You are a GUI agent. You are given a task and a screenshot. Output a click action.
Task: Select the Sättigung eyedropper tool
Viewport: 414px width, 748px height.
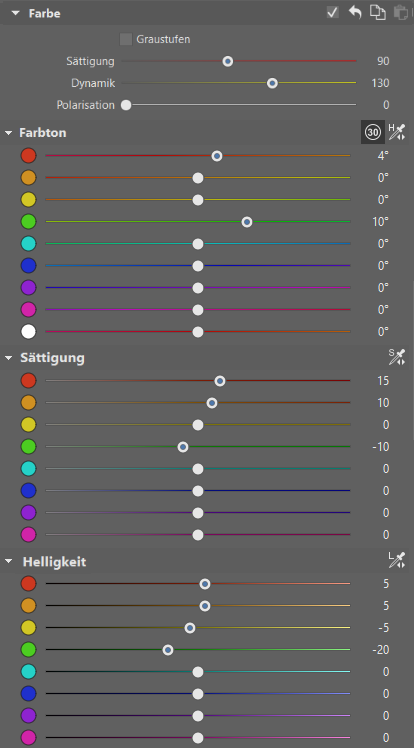pos(396,357)
